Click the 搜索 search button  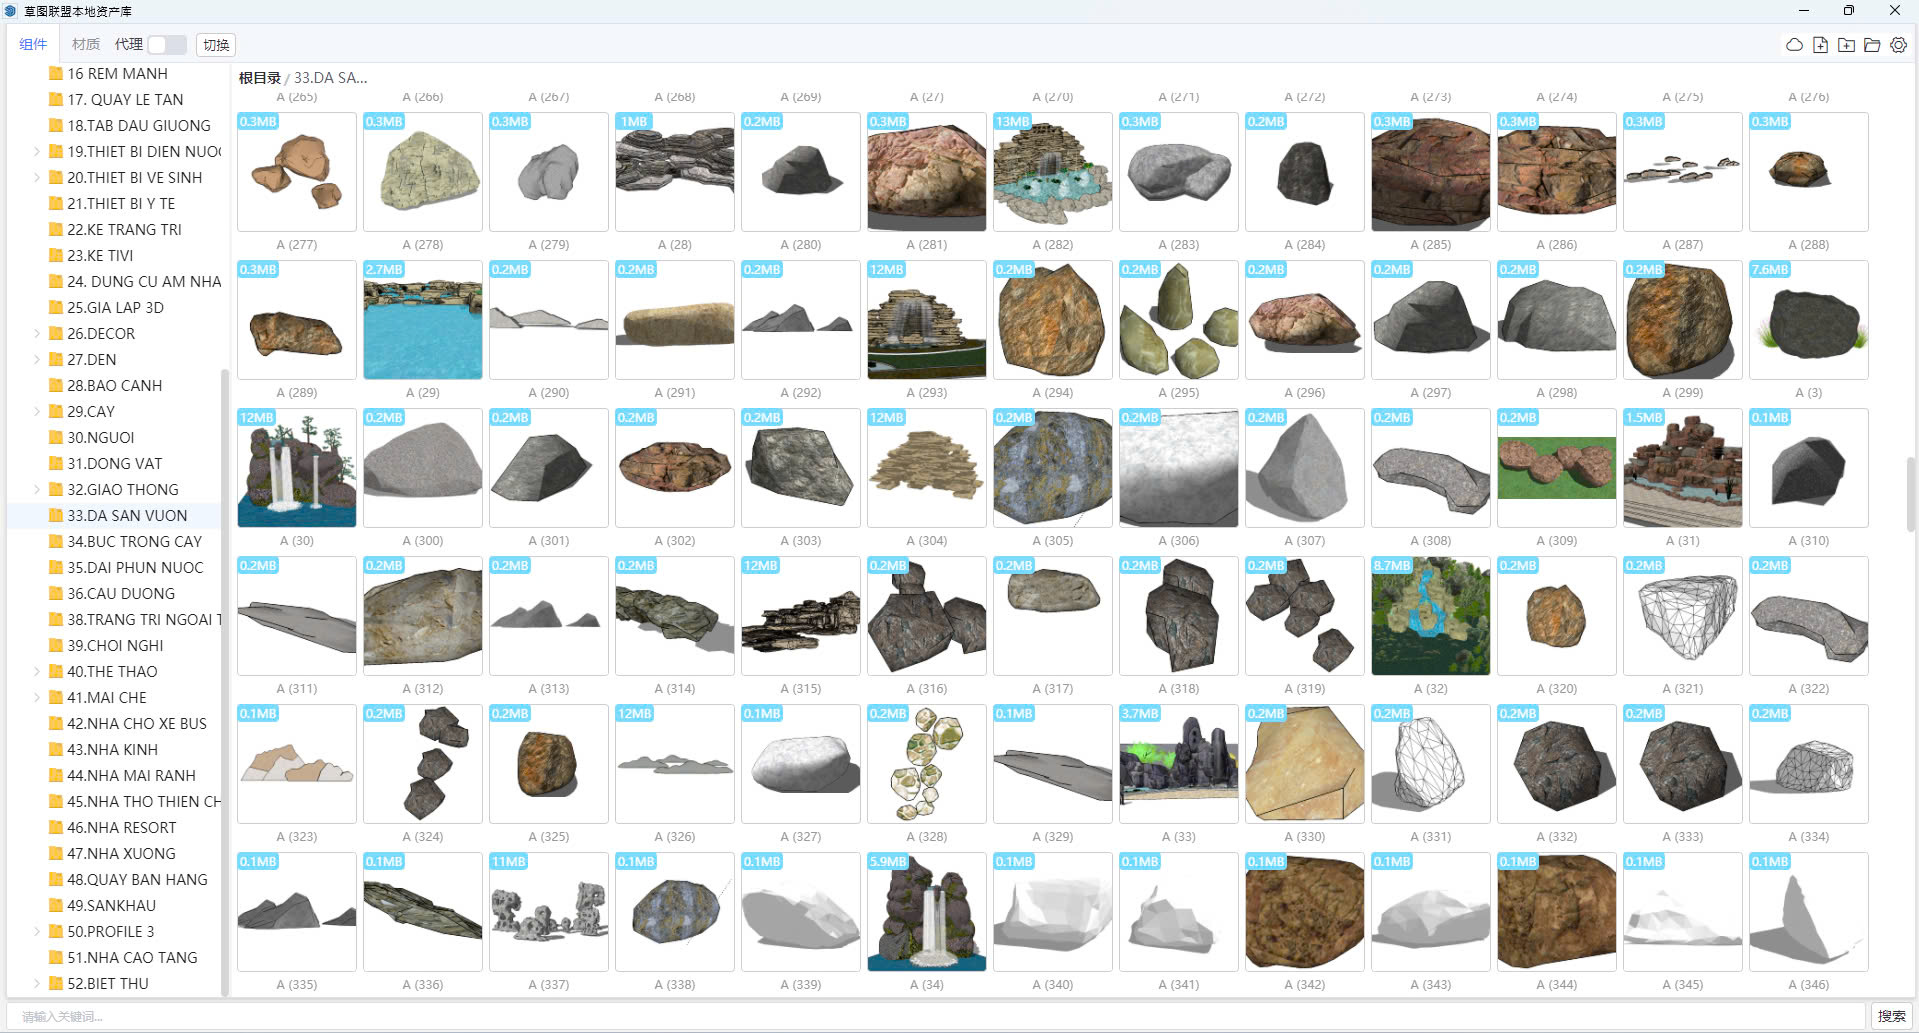click(1891, 1016)
